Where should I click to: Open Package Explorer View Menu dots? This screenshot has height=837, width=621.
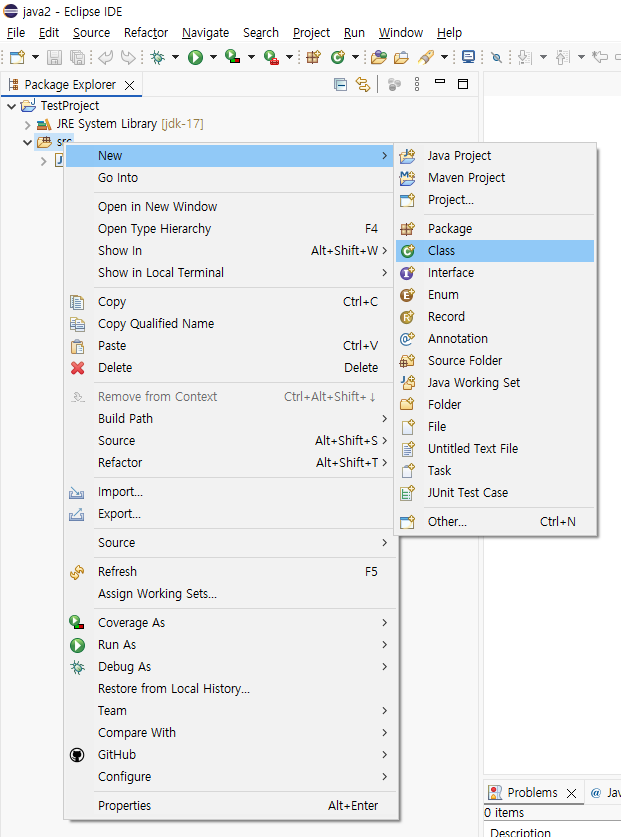click(417, 84)
